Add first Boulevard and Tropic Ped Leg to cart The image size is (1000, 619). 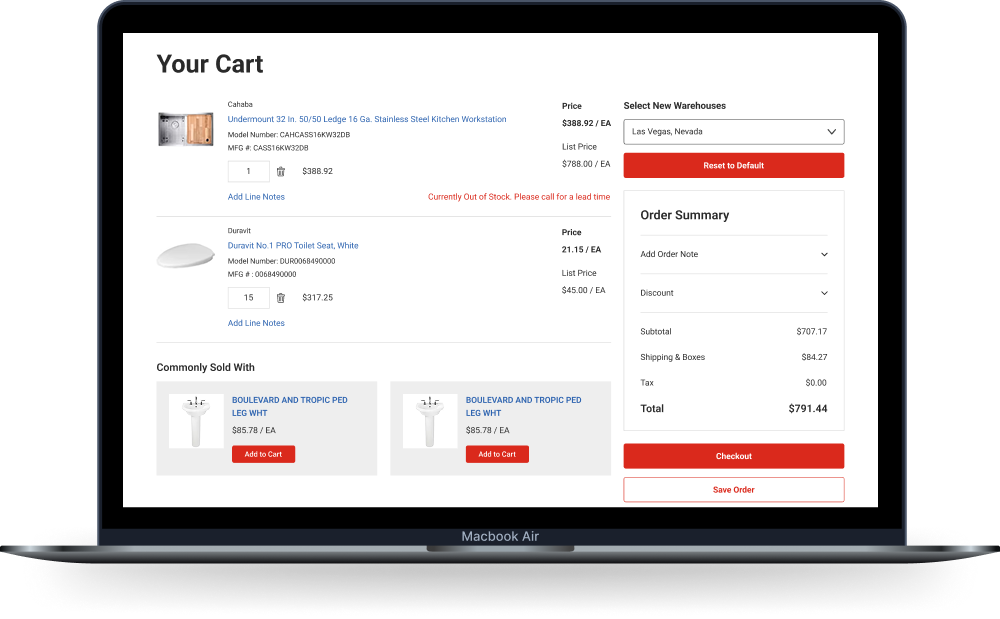pos(263,454)
